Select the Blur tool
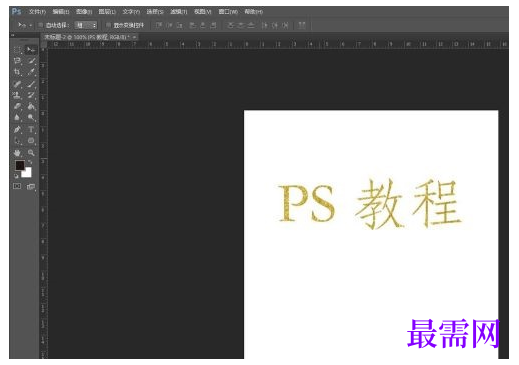519x365 pixels. coord(17,117)
